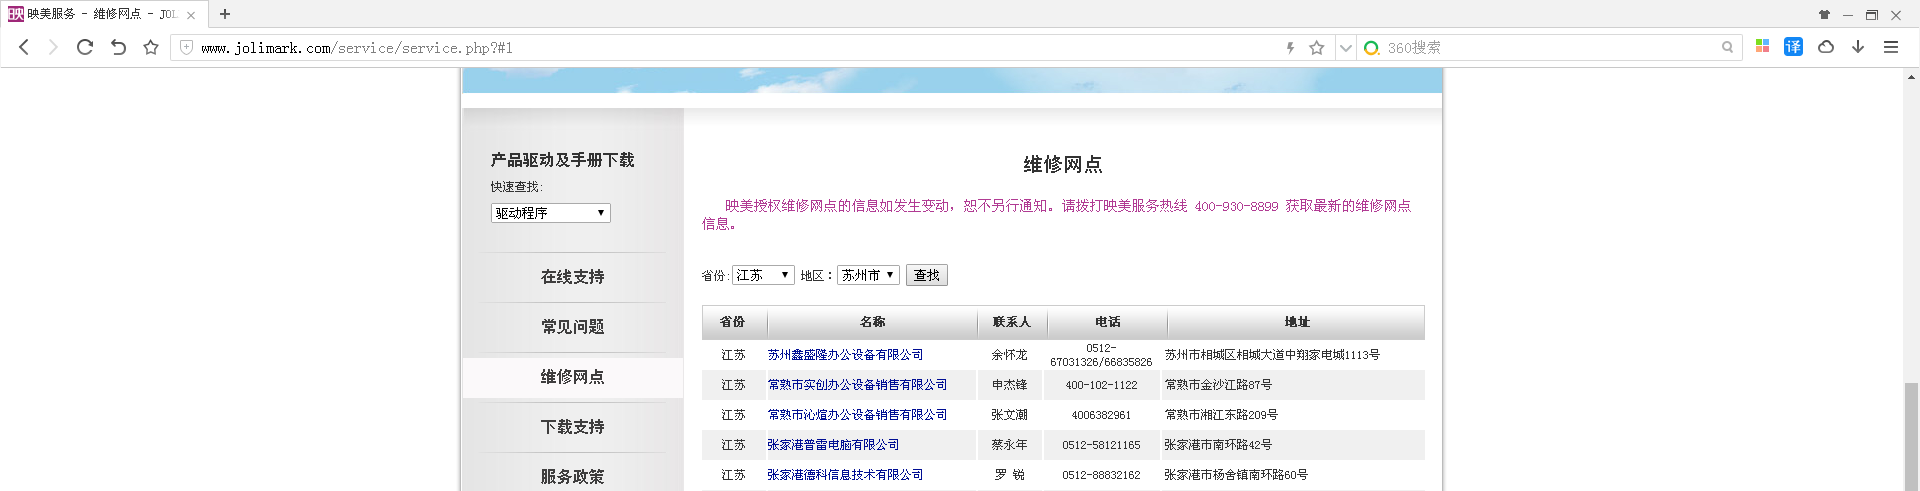The height and width of the screenshot is (491, 1920).
Task: Close the 映美服务 tab
Action: pos(191,15)
